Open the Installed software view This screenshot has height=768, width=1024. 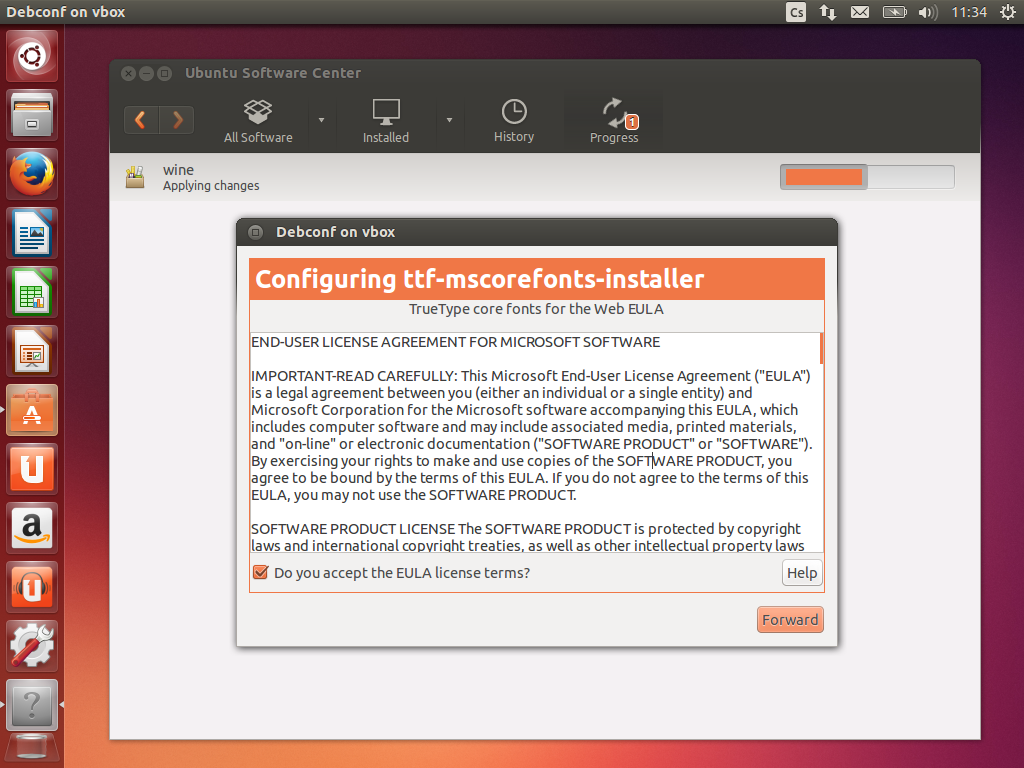[x=386, y=121]
